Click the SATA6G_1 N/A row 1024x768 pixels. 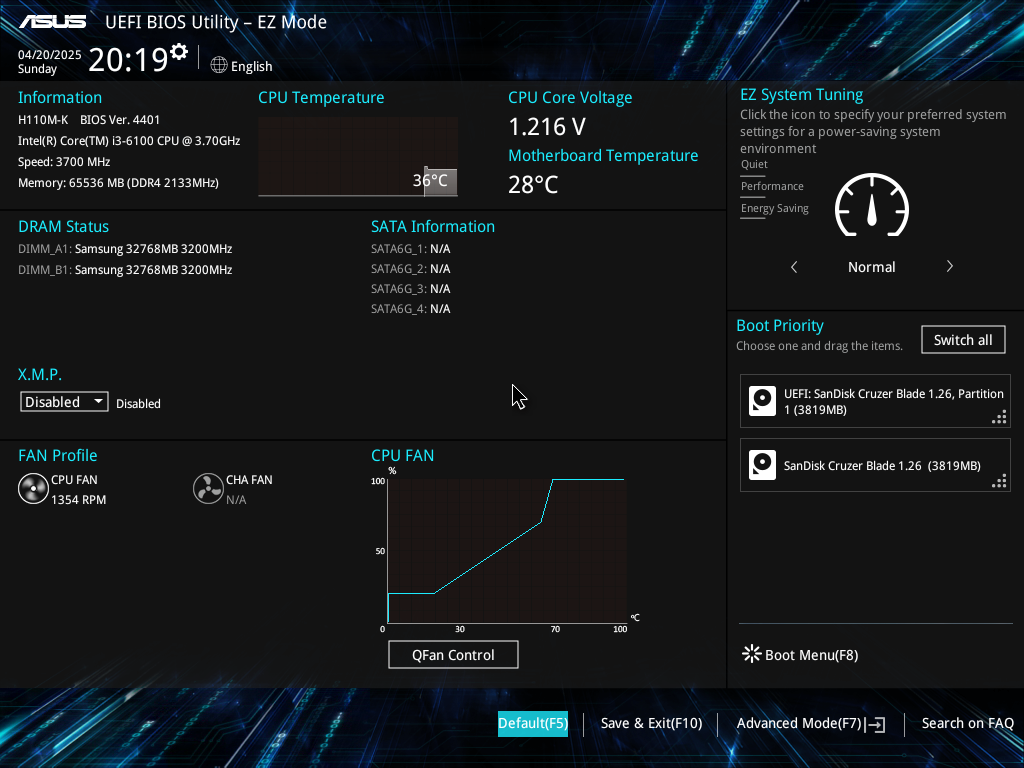coord(410,249)
